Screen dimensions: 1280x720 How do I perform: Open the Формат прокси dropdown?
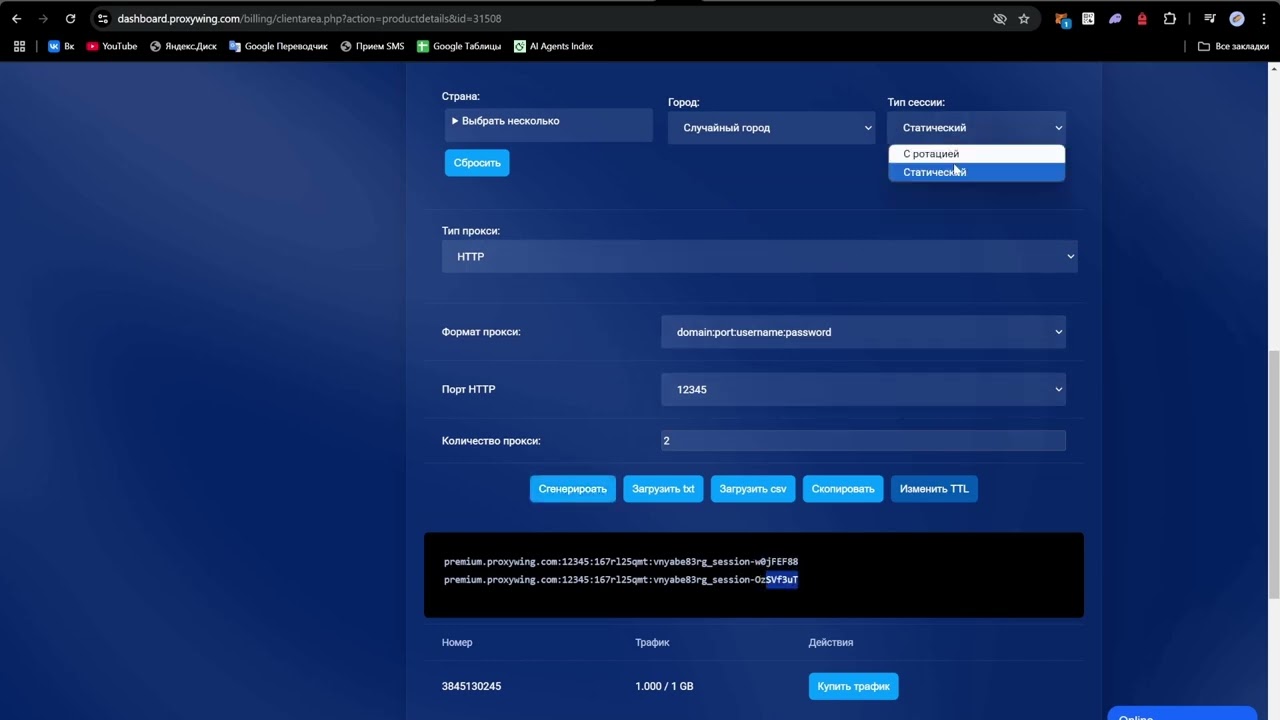[x=863, y=332]
